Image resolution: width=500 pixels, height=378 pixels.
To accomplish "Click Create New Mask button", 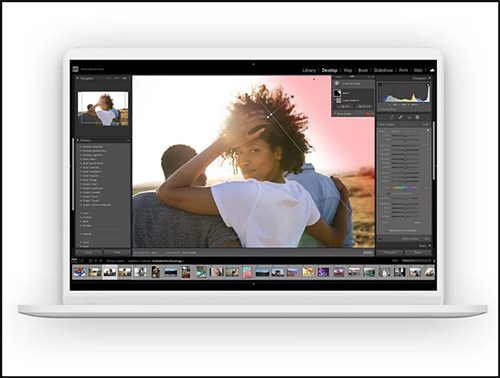I will 353,83.
